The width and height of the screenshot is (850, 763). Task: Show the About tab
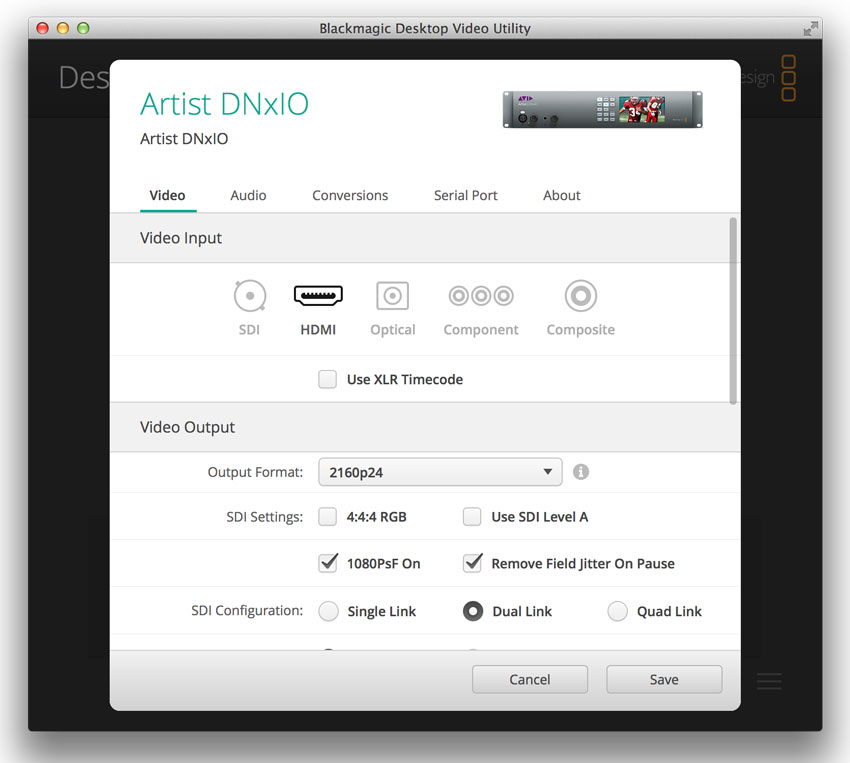[x=562, y=196]
